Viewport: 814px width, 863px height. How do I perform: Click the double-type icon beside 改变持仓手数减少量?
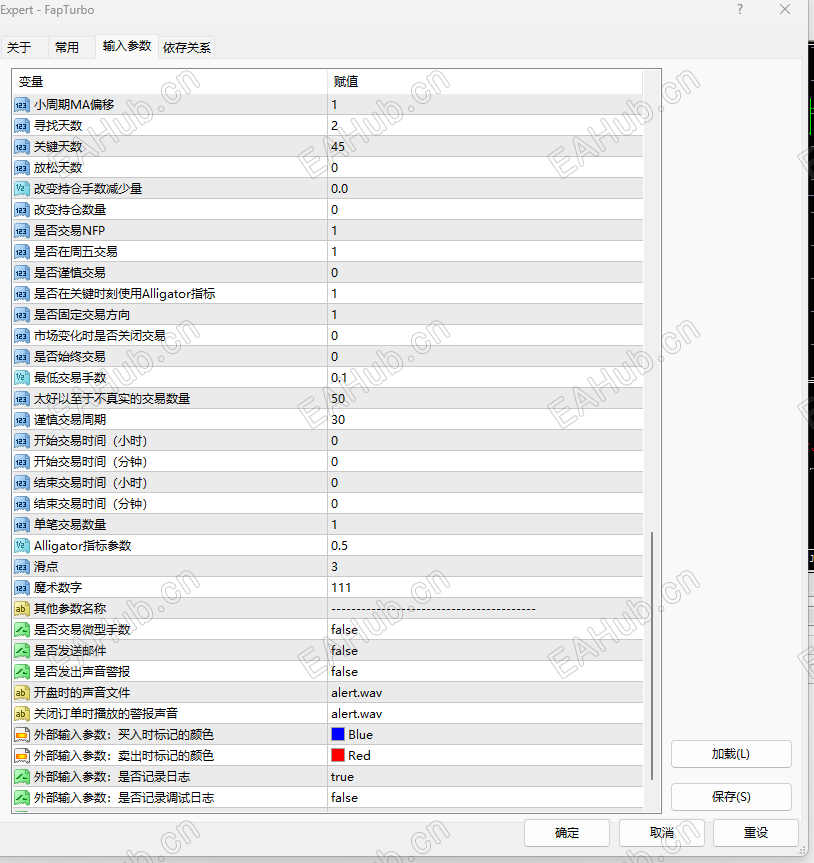pyautogui.click(x=21, y=189)
